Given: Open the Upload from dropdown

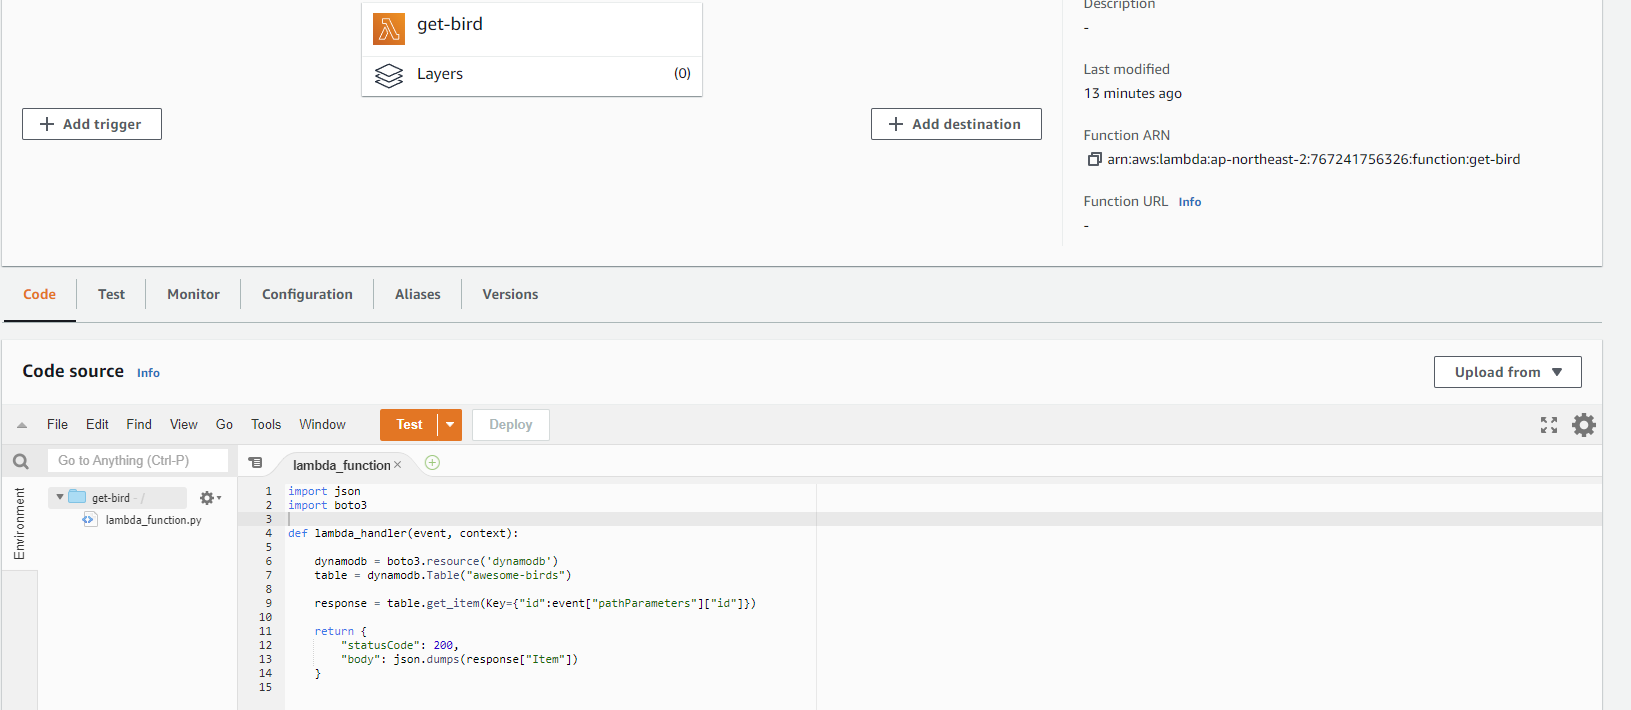Looking at the screenshot, I should pyautogui.click(x=1507, y=372).
